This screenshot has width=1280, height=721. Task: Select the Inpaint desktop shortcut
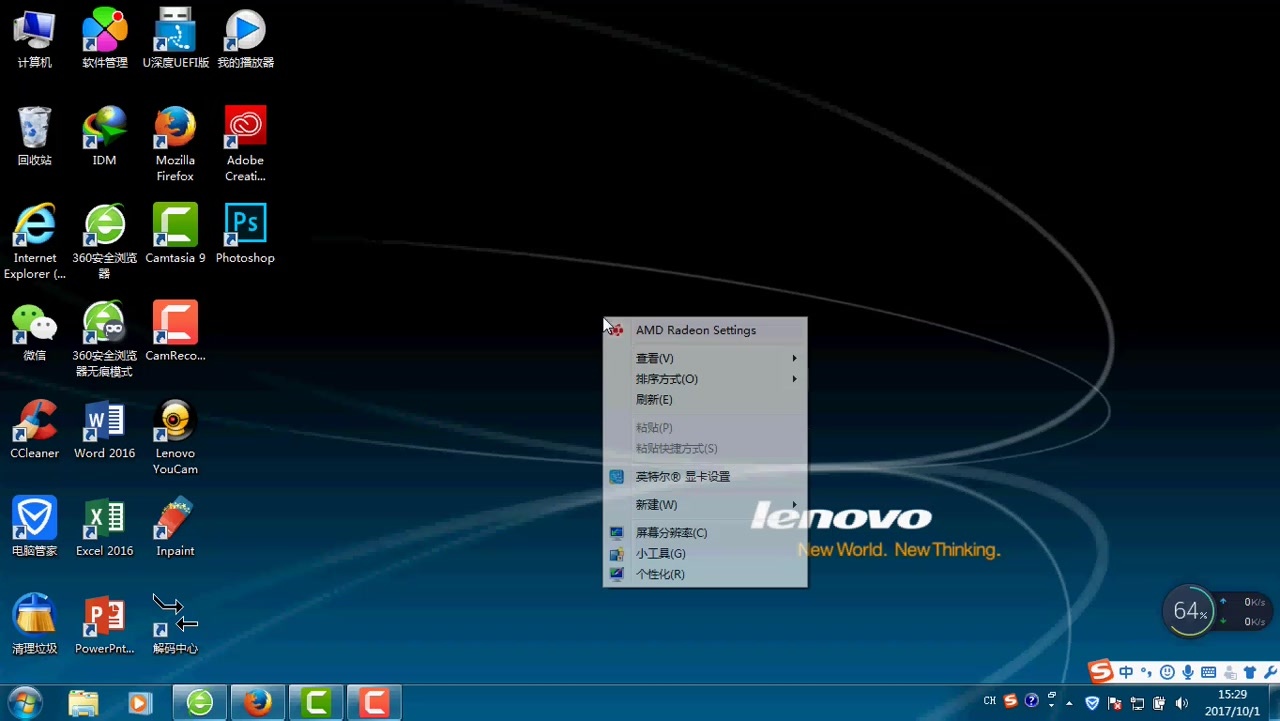pyautogui.click(x=175, y=527)
